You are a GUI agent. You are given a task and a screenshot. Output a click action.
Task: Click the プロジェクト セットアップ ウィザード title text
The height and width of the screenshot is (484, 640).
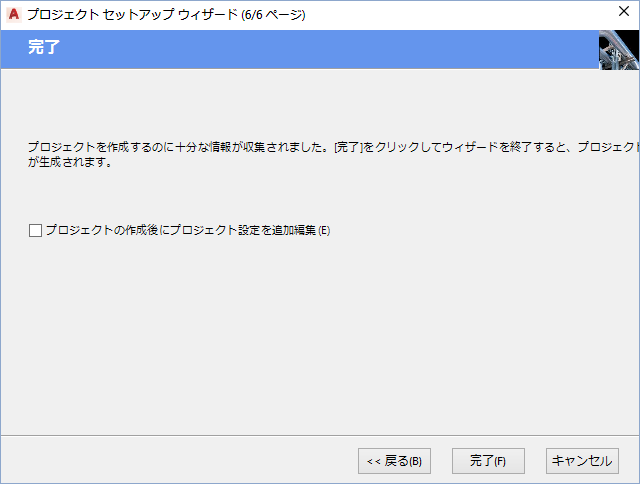pos(130,15)
